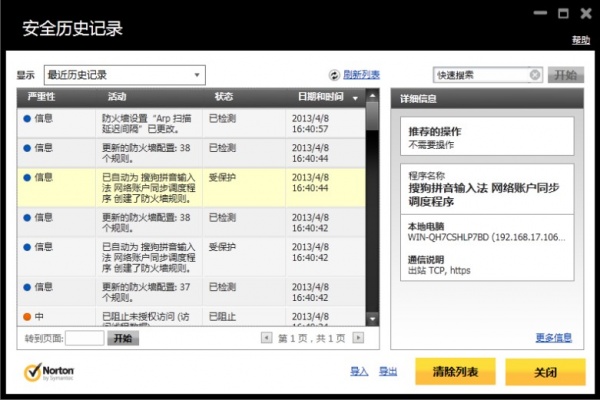Image resolution: width=600 pixels, height=400 pixels.
Task: Minimize the 安全历史记录 window
Action: tap(540, 13)
